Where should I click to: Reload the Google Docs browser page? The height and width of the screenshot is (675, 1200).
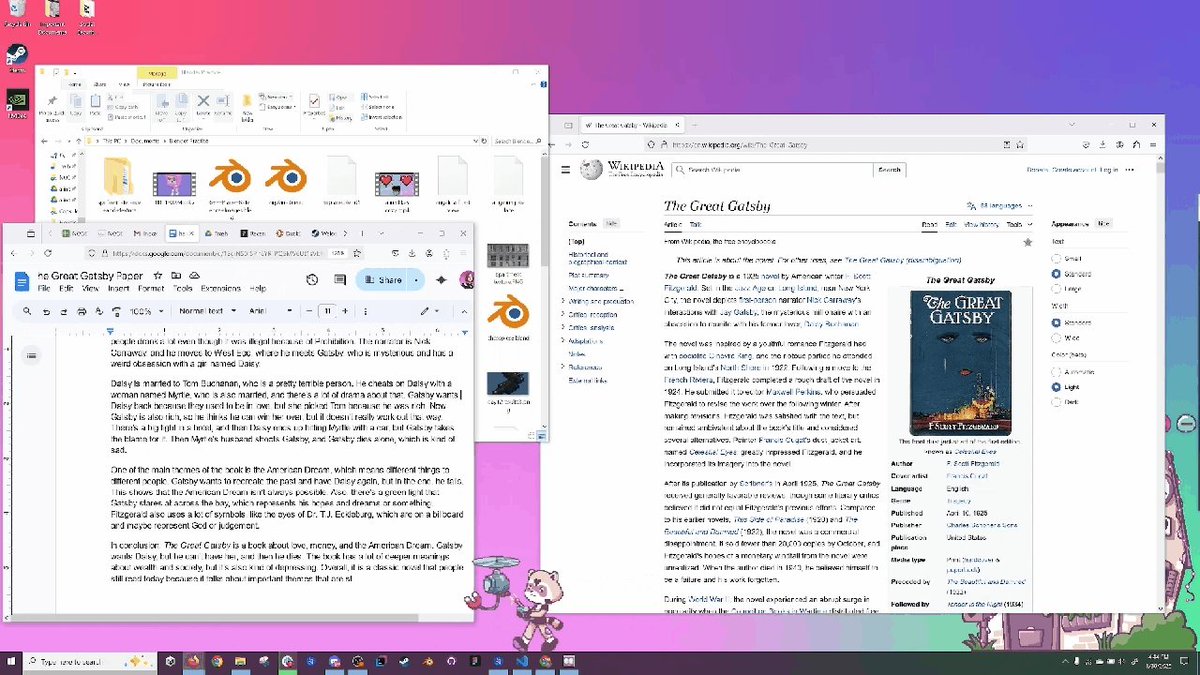click(48, 253)
